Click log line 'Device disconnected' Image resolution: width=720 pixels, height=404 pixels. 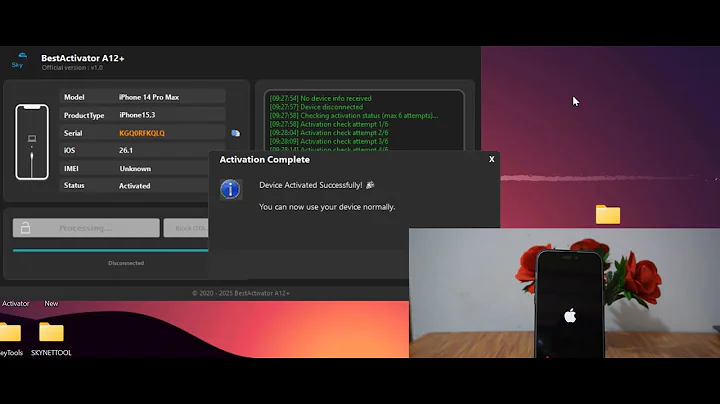point(316,107)
